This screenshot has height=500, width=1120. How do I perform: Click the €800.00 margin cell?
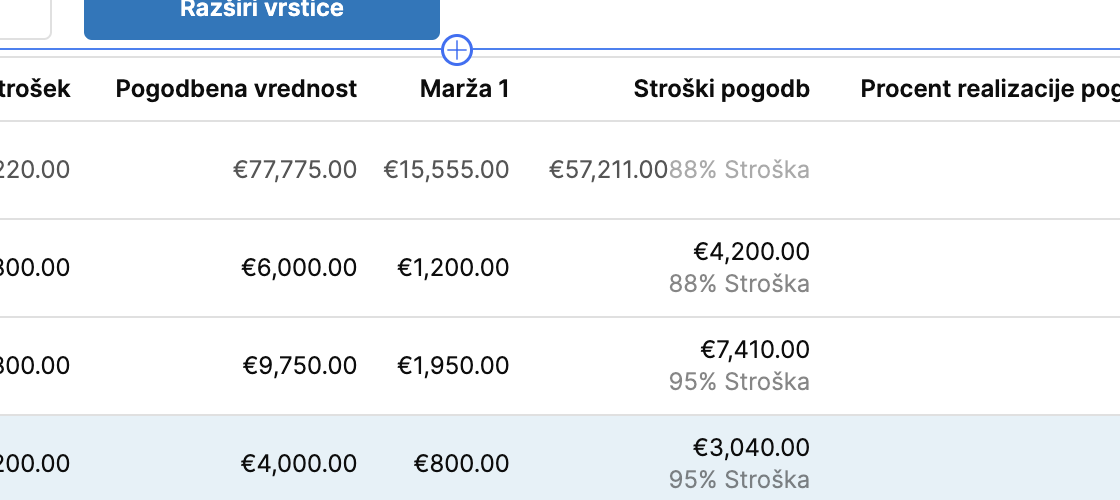coord(461,464)
